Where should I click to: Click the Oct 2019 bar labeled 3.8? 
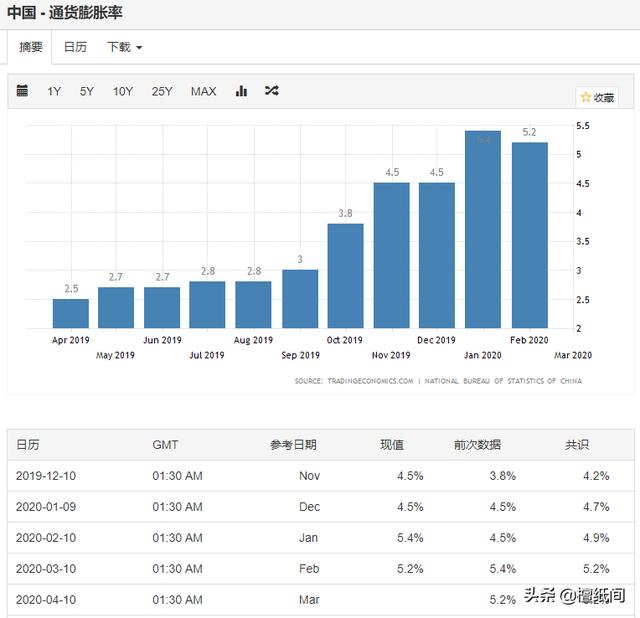(x=345, y=276)
